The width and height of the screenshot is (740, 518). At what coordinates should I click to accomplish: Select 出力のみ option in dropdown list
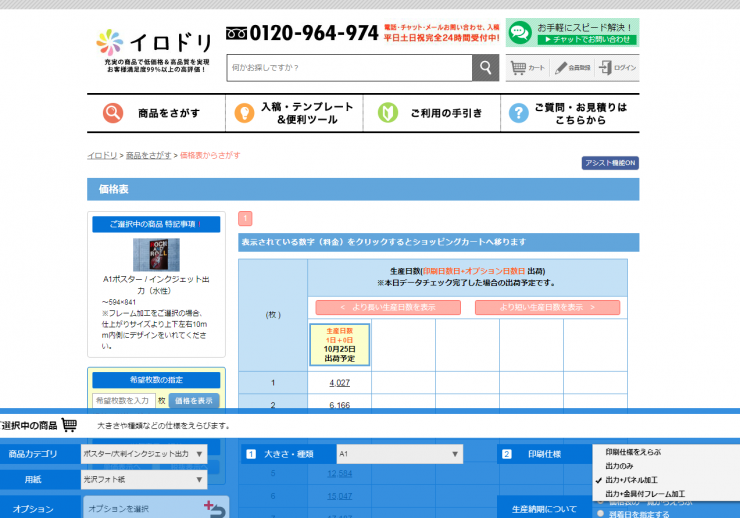619,466
